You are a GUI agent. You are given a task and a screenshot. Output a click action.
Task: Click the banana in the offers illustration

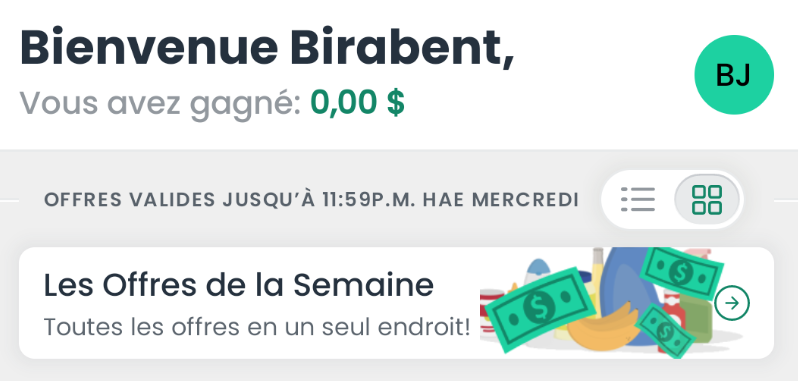pos(601,328)
